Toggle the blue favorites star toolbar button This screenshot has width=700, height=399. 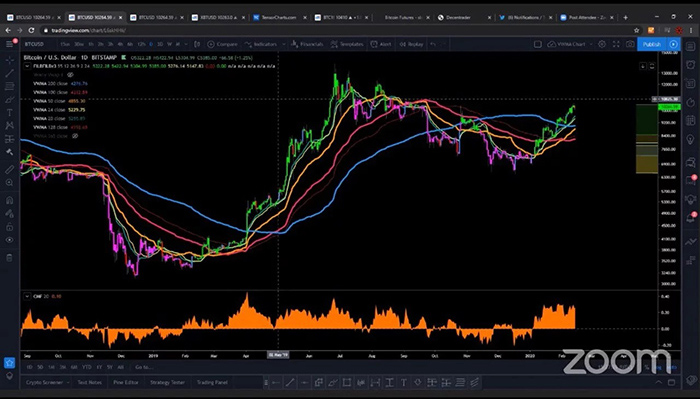click(9, 363)
